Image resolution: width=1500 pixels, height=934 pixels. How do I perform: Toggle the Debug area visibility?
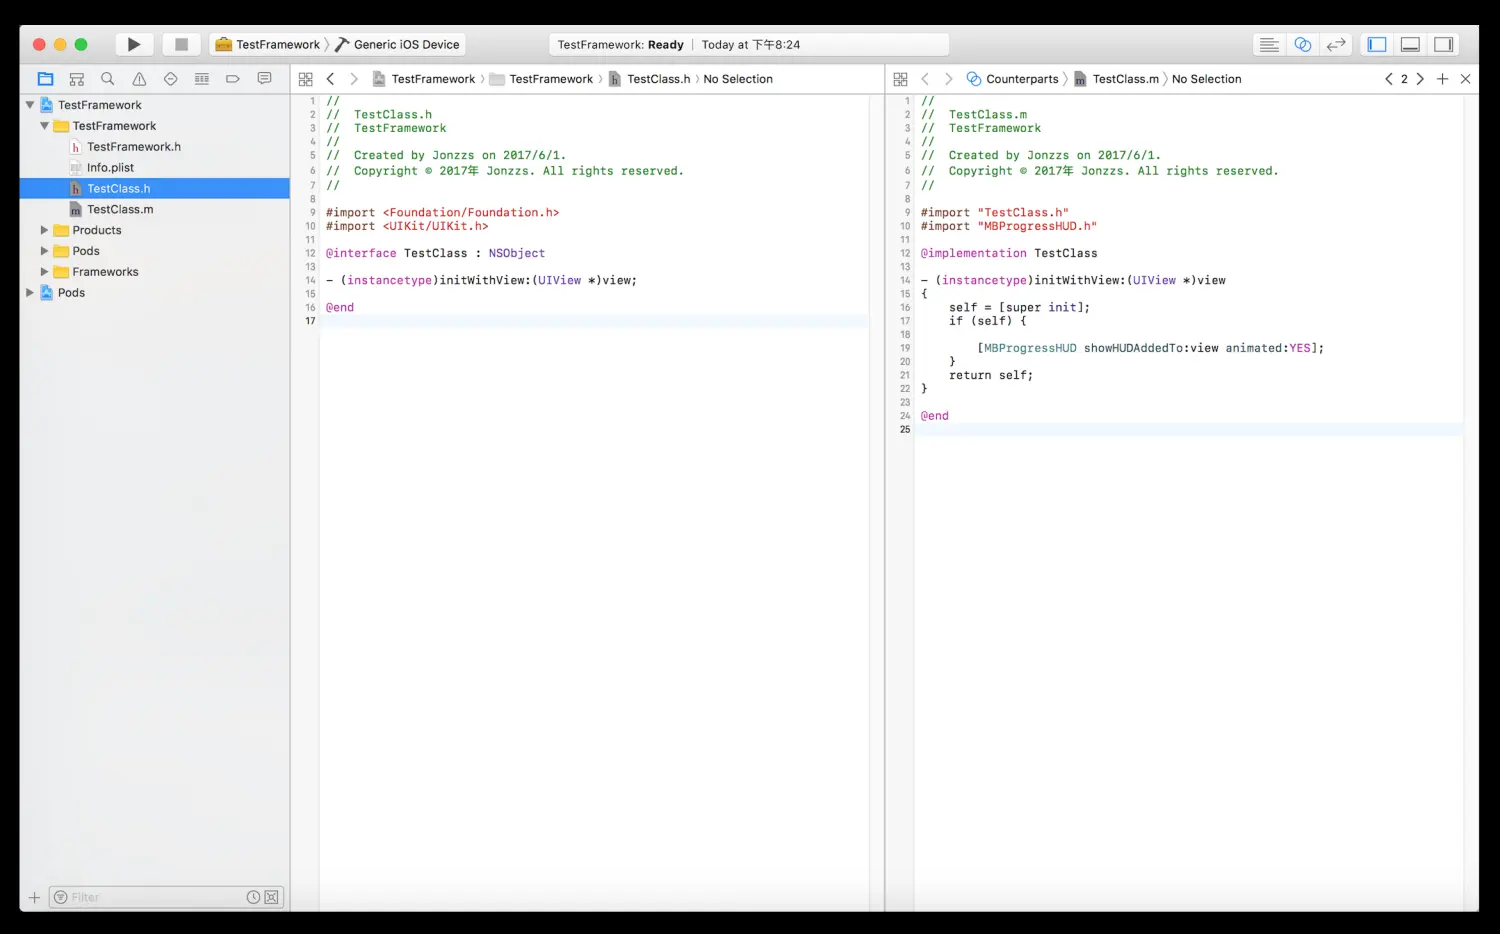point(1410,44)
